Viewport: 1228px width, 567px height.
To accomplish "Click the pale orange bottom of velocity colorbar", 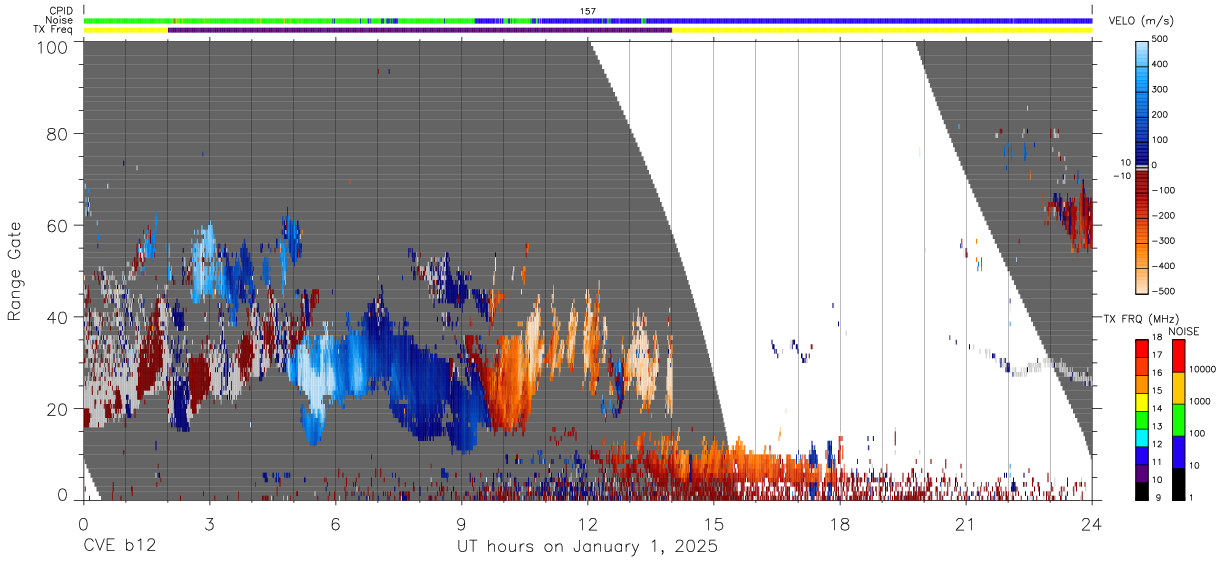I will pyautogui.click(x=1144, y=283).
